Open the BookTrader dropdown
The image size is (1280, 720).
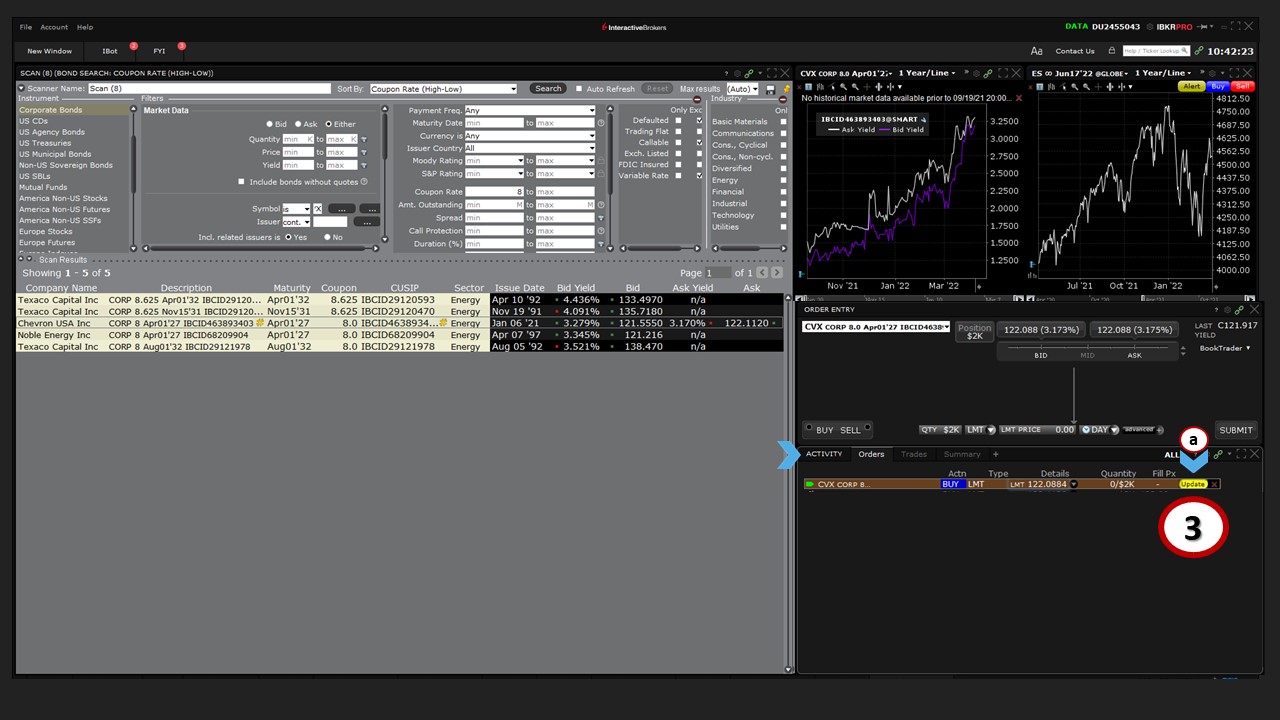[1225, 348]
